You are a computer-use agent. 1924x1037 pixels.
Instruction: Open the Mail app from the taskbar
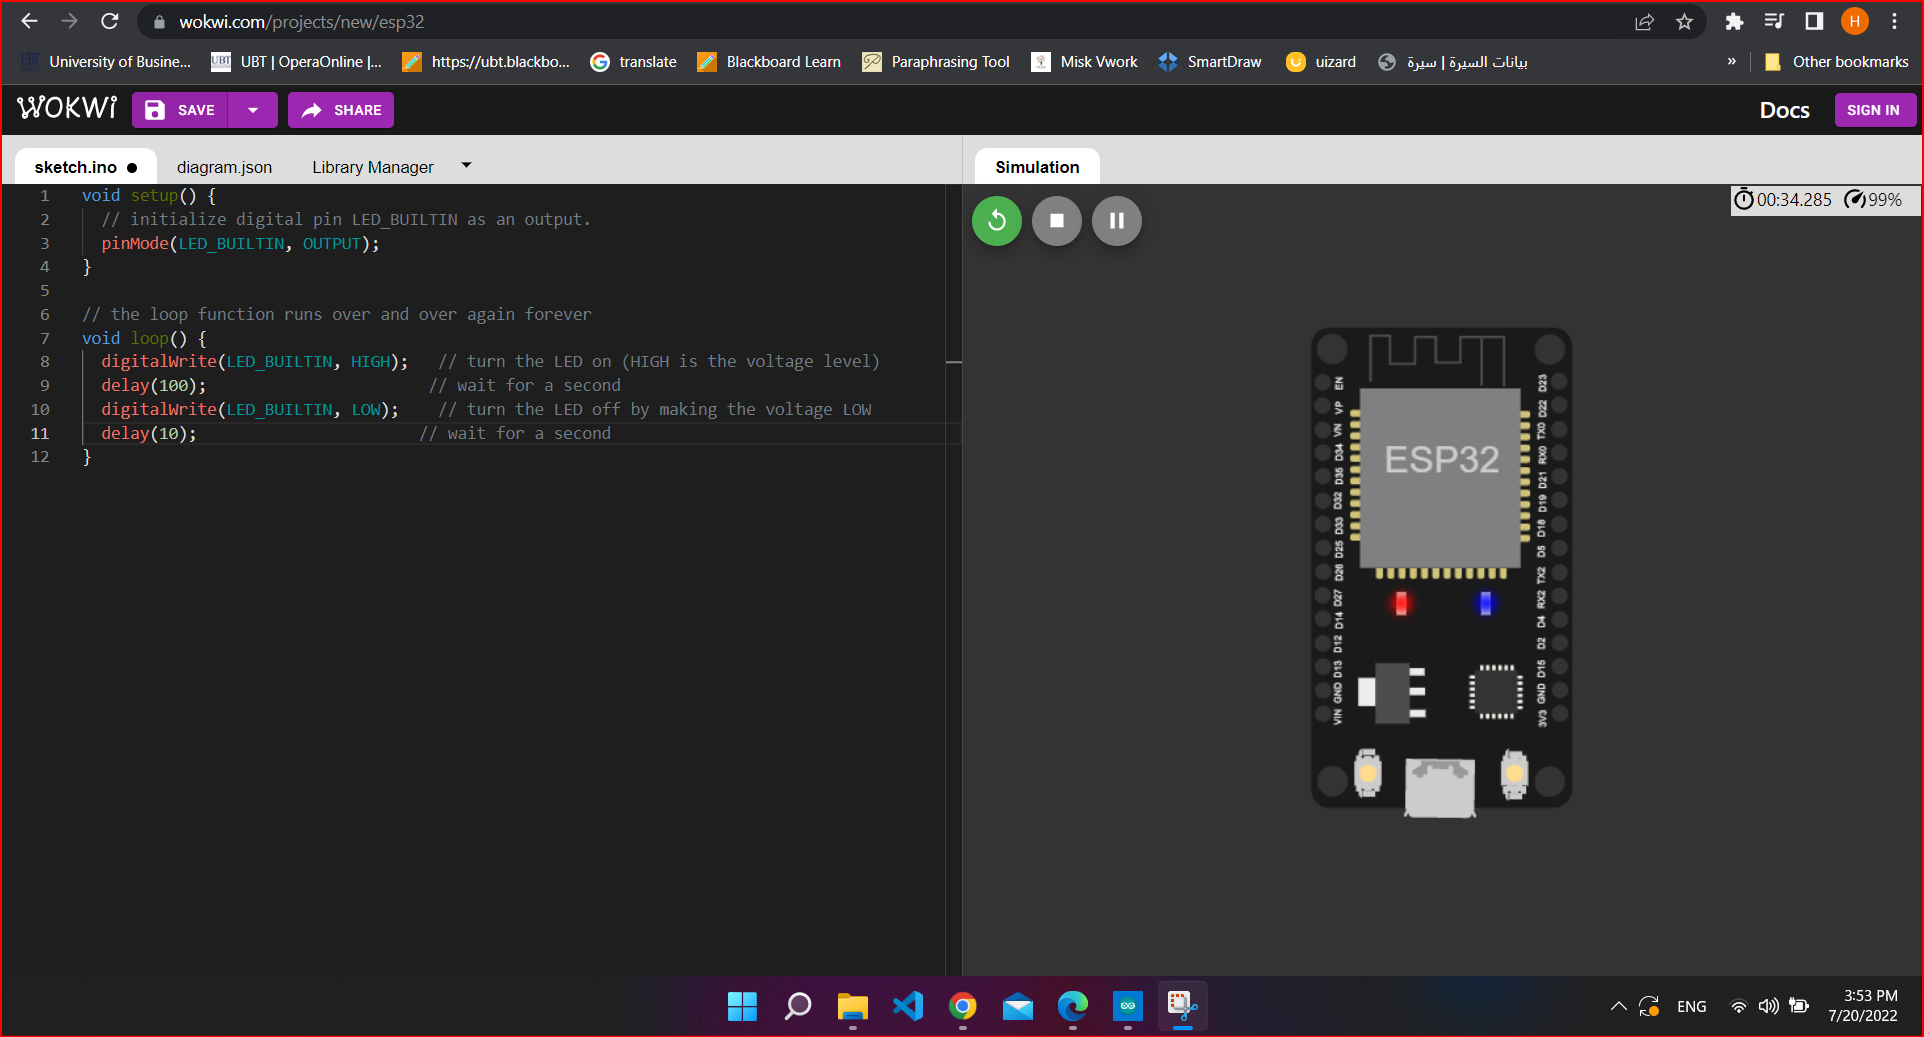click(1017, 1006)
